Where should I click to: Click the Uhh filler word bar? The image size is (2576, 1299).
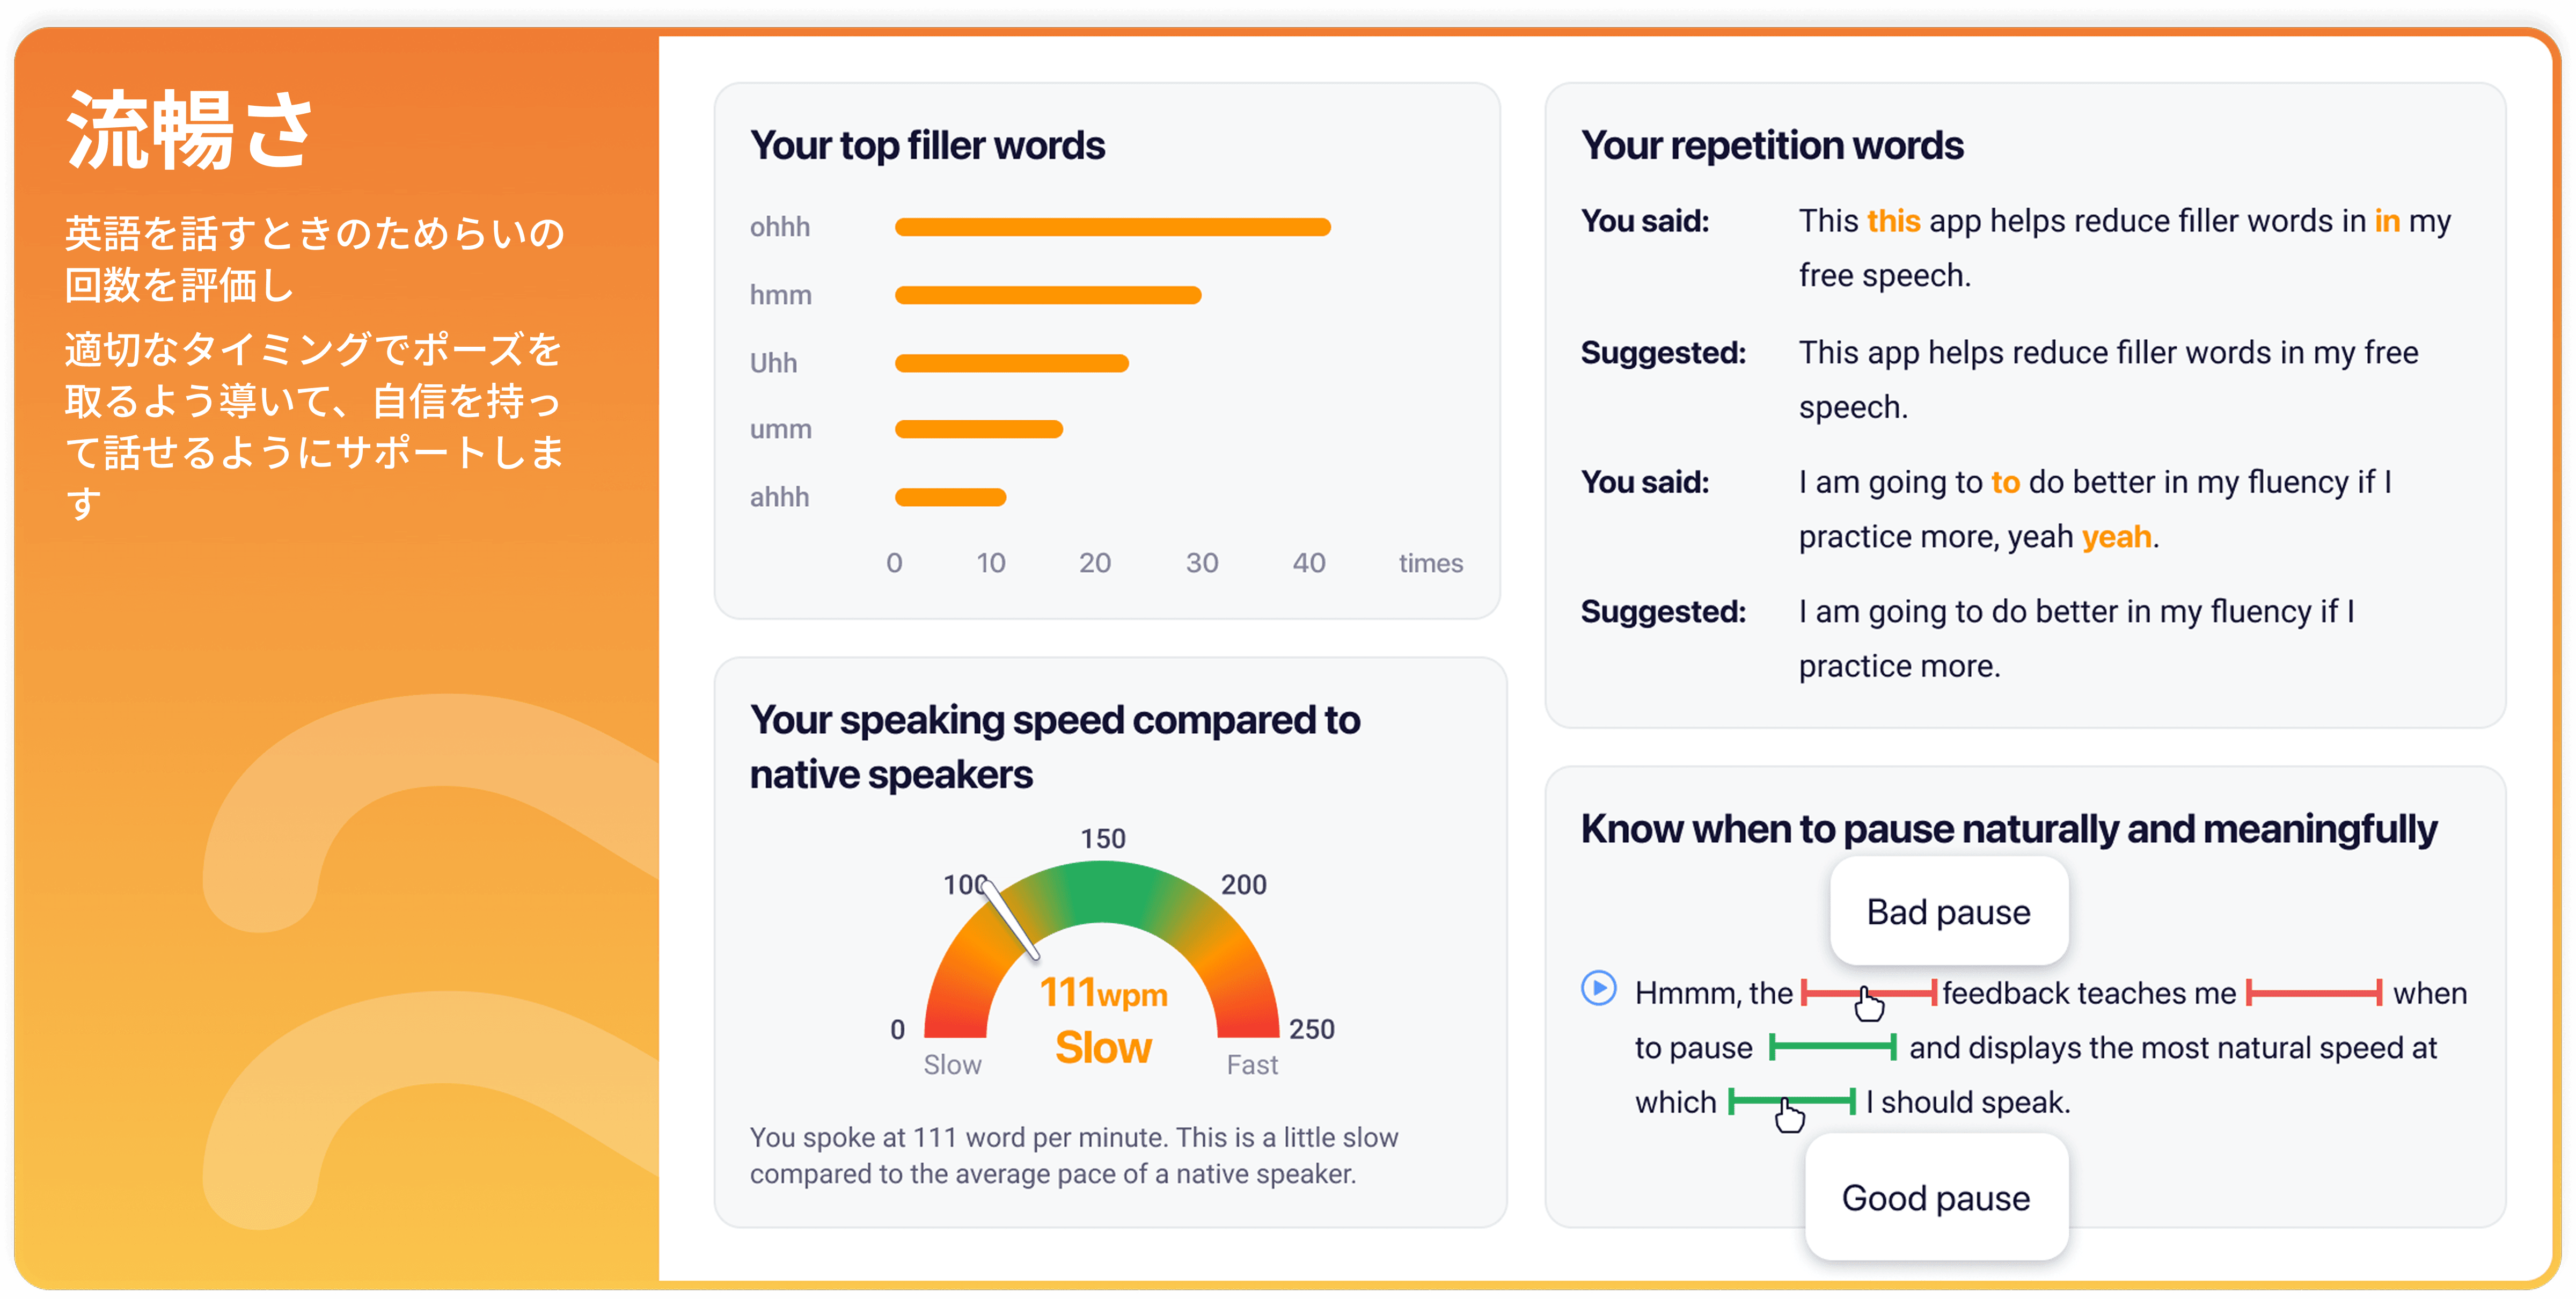(x=1011, y=363)
